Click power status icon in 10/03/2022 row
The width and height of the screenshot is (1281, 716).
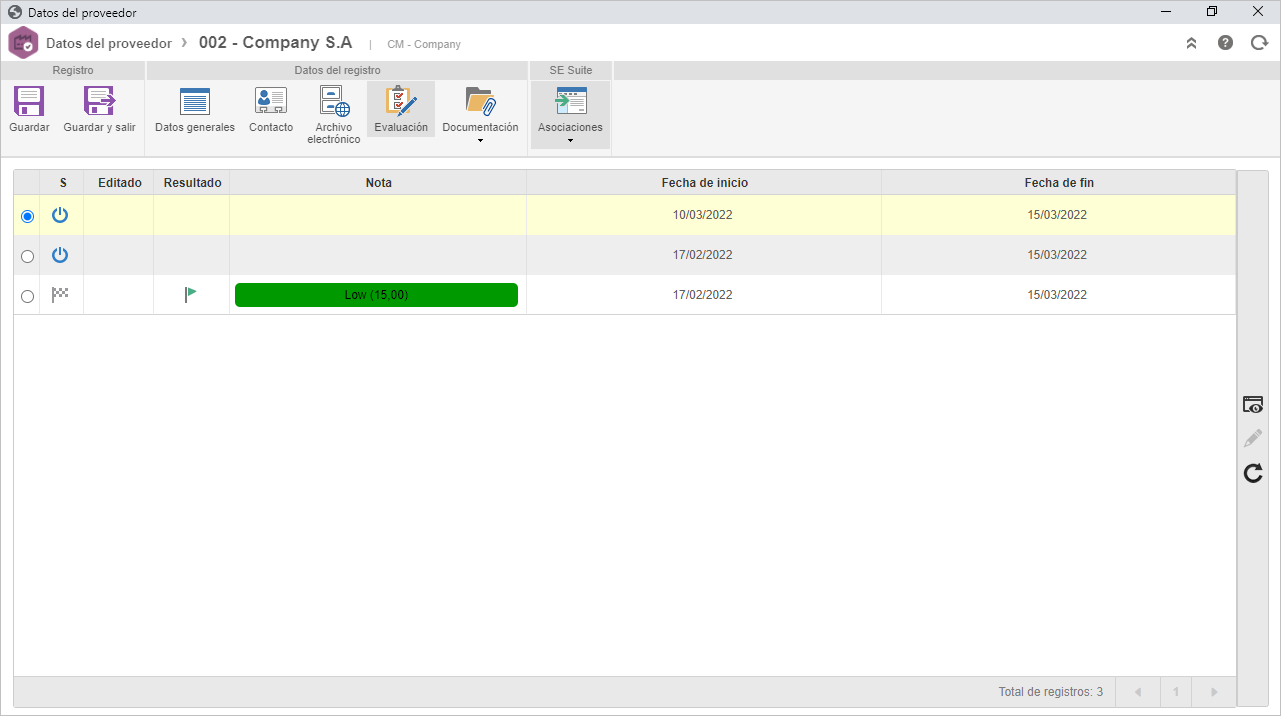click(x=60, y=215)
